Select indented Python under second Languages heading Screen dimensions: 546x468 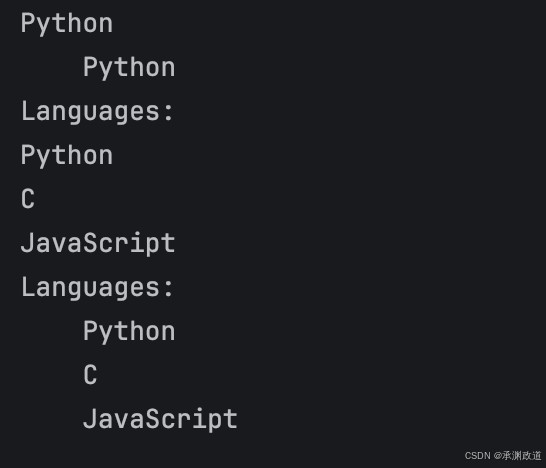point(129,332)
